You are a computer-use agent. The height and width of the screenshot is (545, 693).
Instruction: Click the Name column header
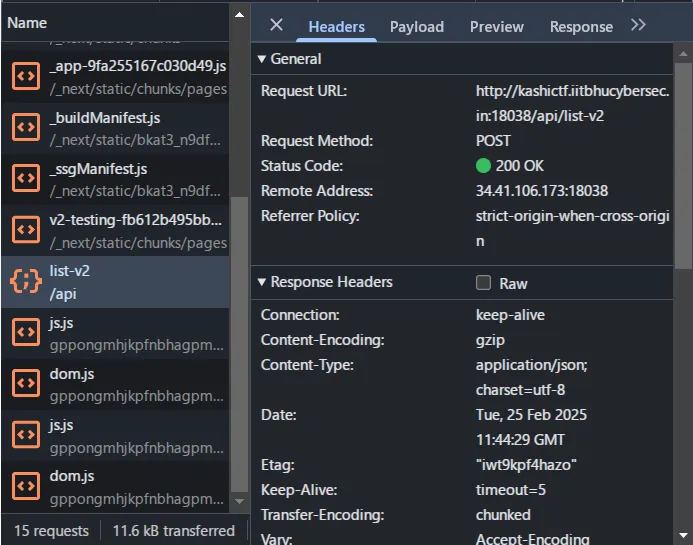(x=27, y=22)
